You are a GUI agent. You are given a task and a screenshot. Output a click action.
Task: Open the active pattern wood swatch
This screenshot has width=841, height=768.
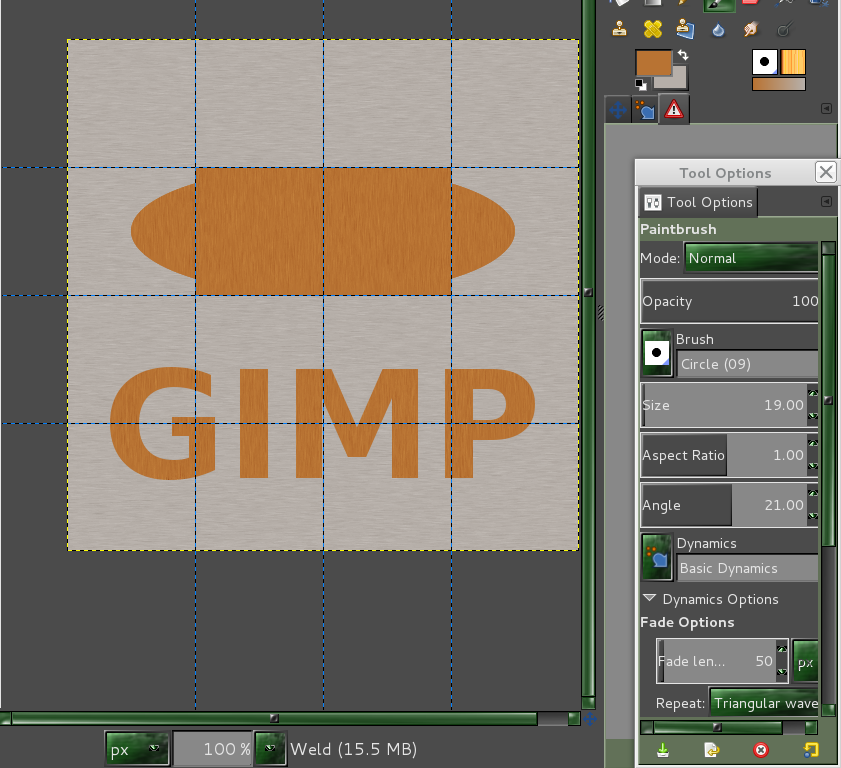[793, 62]
